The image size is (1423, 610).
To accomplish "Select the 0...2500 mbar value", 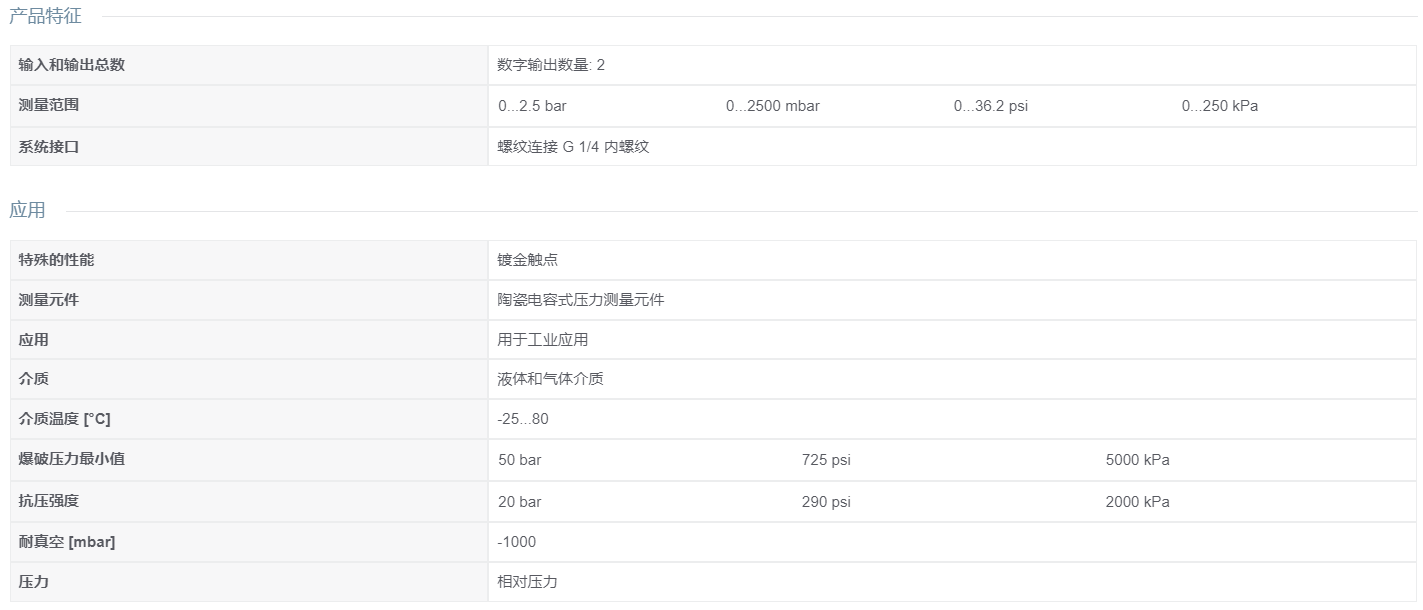I will pos(772,106).
